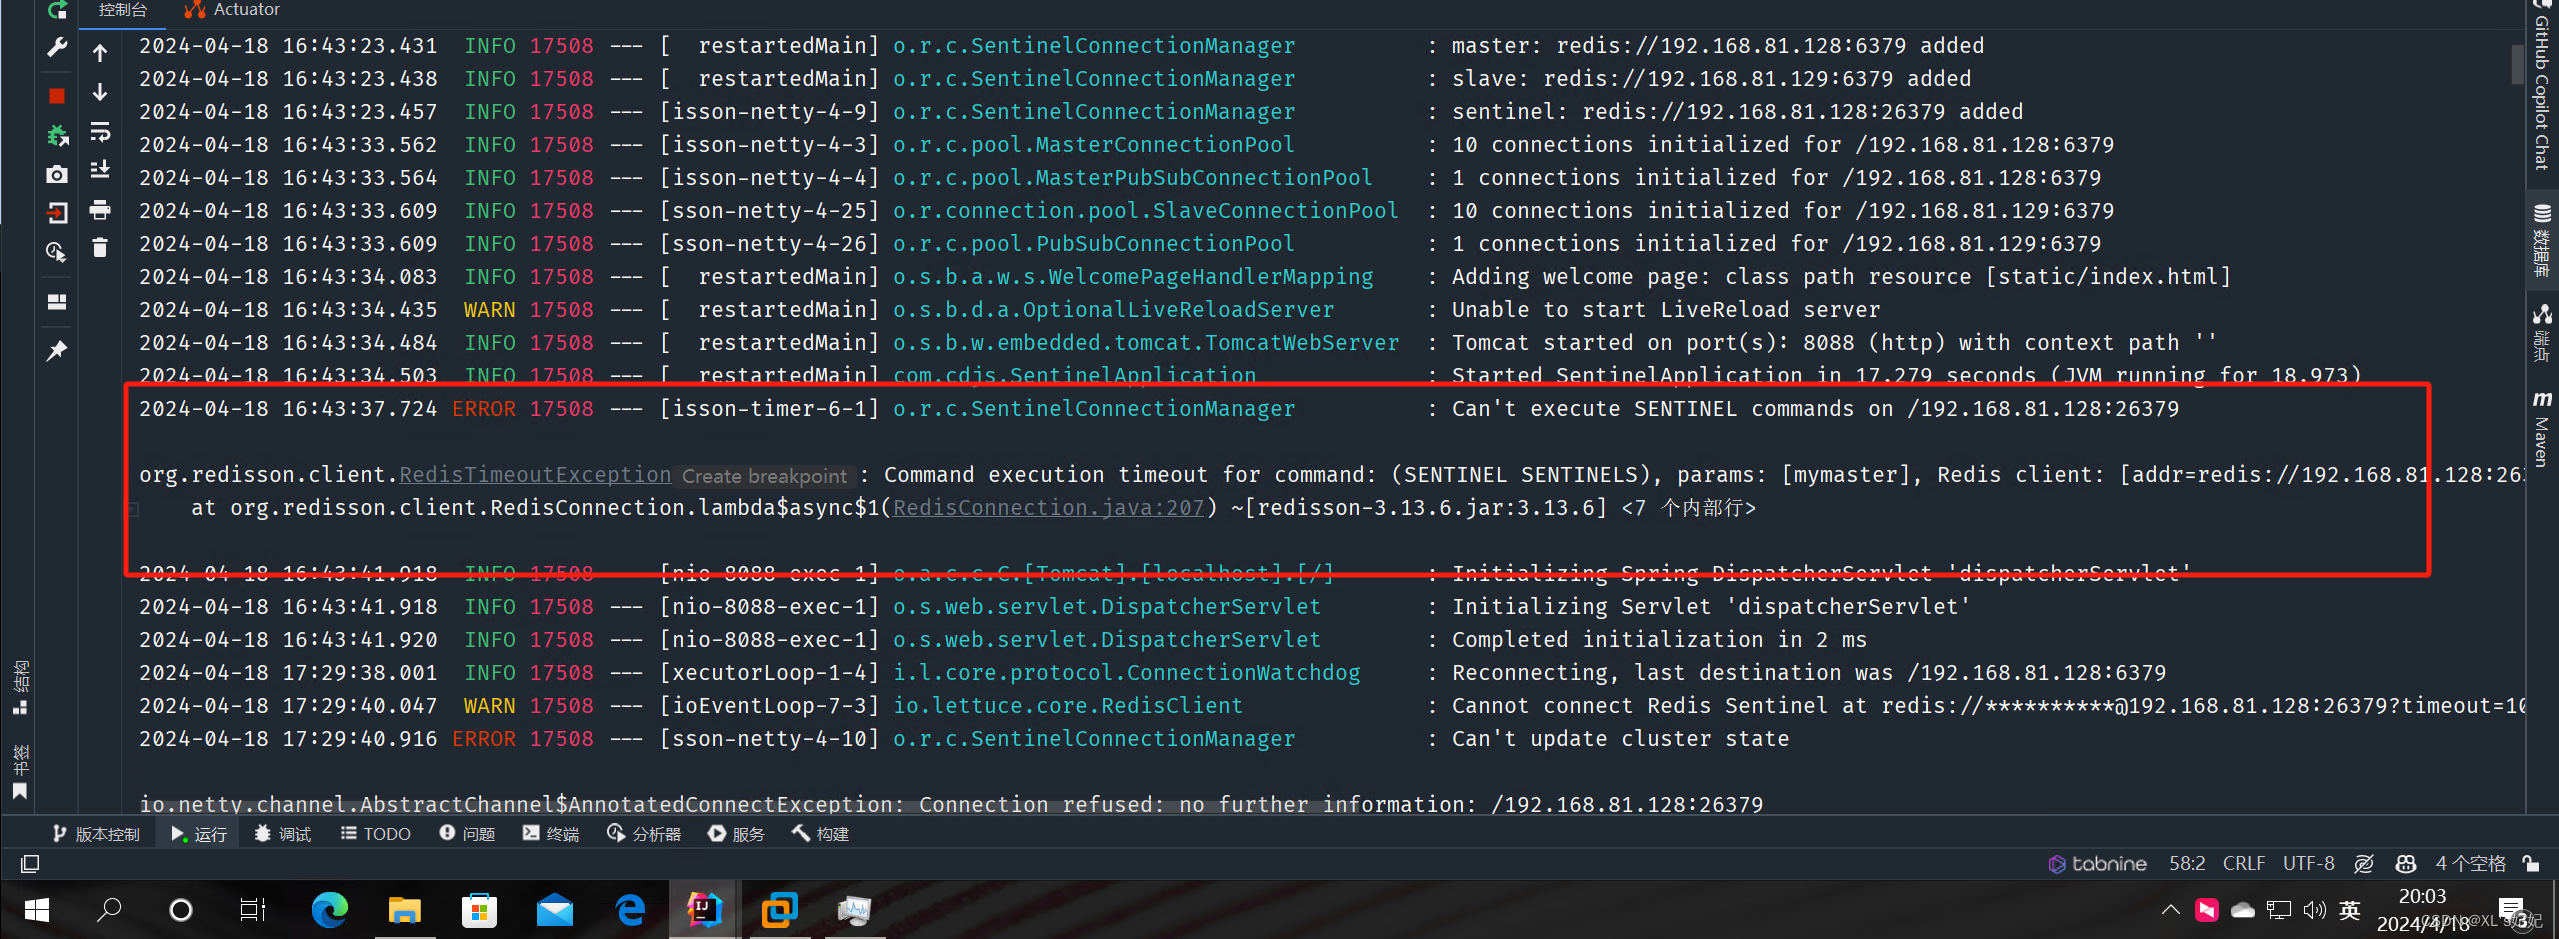Screen dimensions: 2559x939
Task: Switch to the 控制台 console tab
Action: (122, 10)
